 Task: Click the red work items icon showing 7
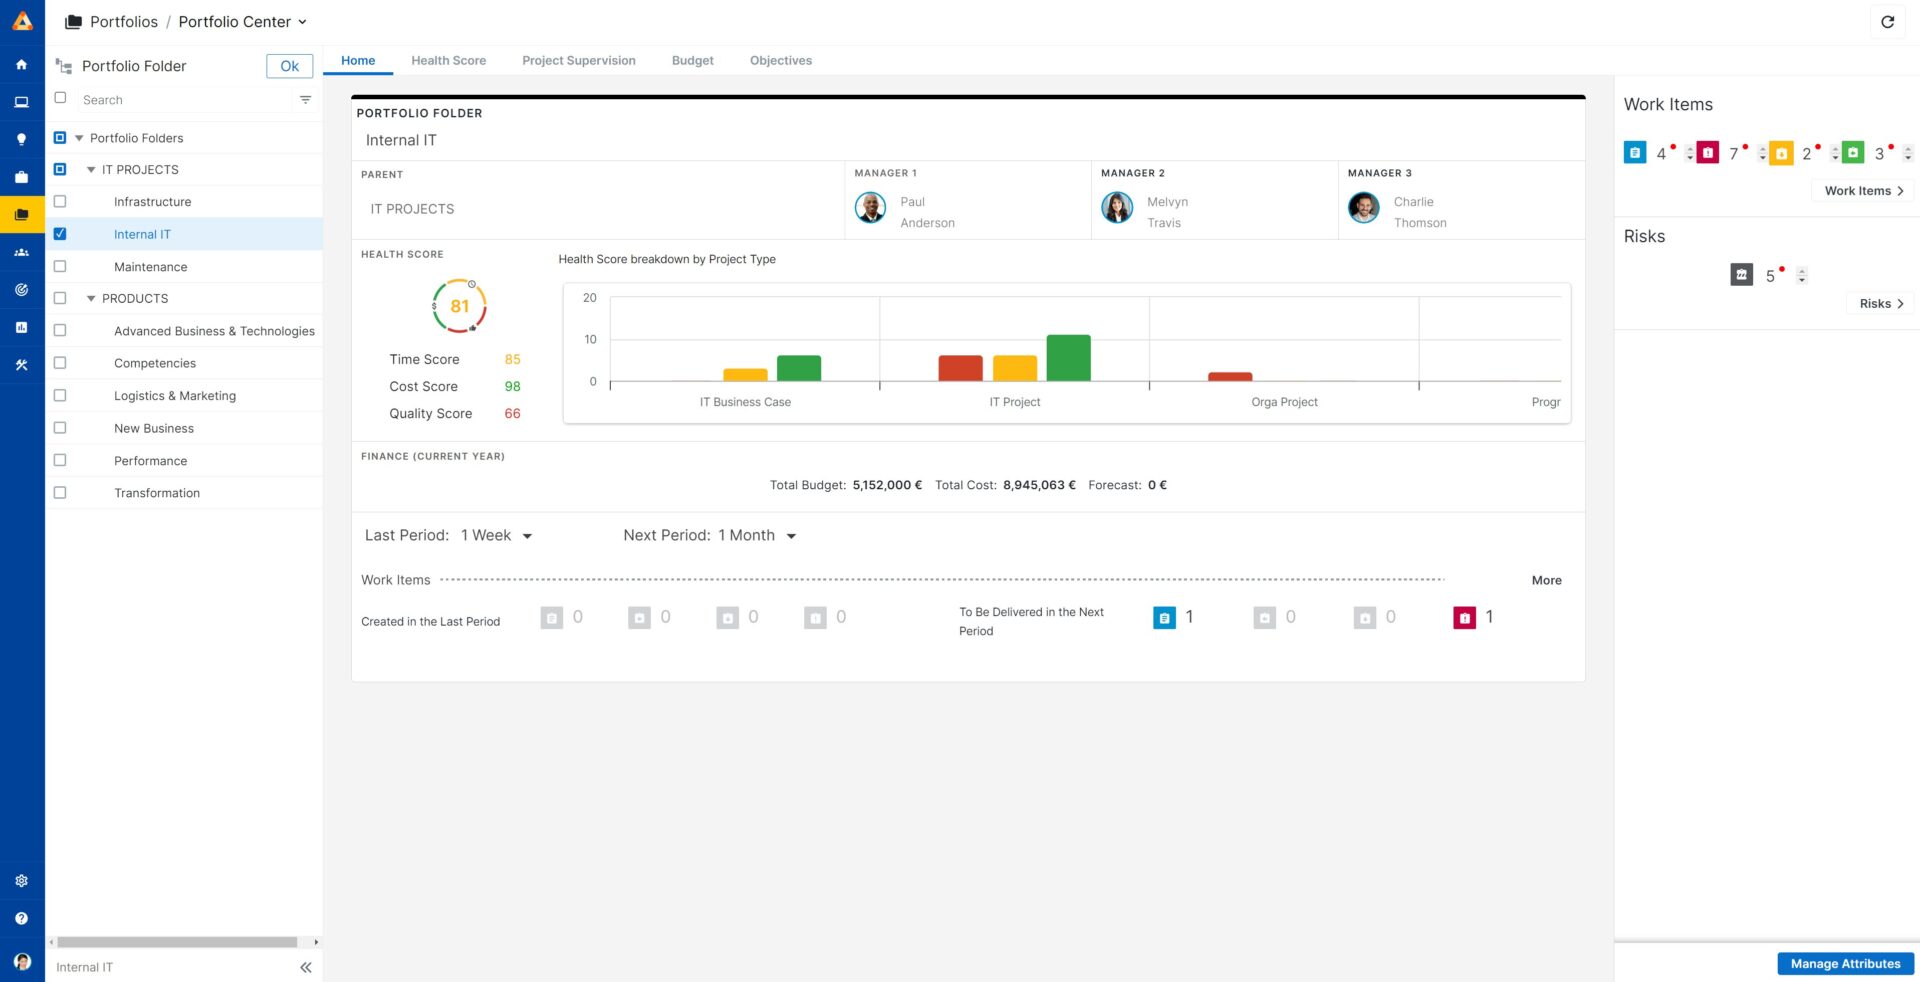click(x=1708, y=153)
